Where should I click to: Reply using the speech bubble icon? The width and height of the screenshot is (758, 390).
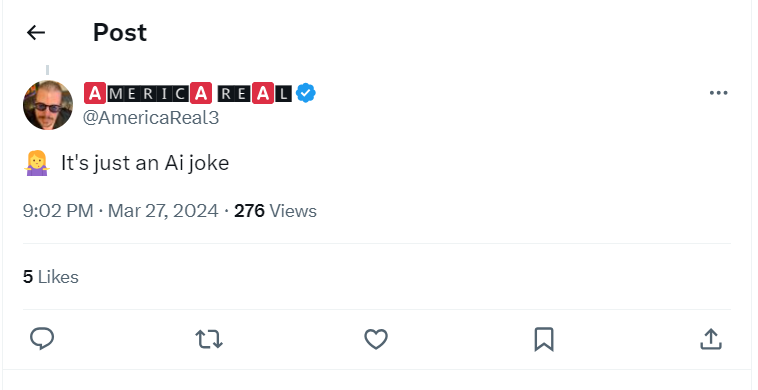pyautogui.click(x=42, y=339)
